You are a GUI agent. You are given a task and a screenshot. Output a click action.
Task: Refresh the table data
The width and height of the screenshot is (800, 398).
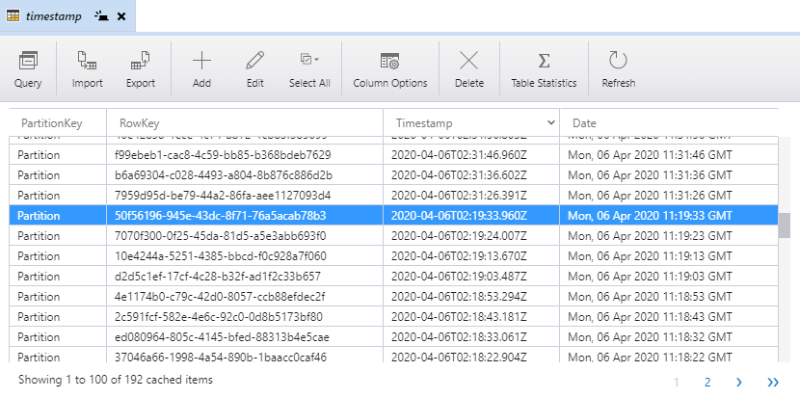click(x=618, y=69)
